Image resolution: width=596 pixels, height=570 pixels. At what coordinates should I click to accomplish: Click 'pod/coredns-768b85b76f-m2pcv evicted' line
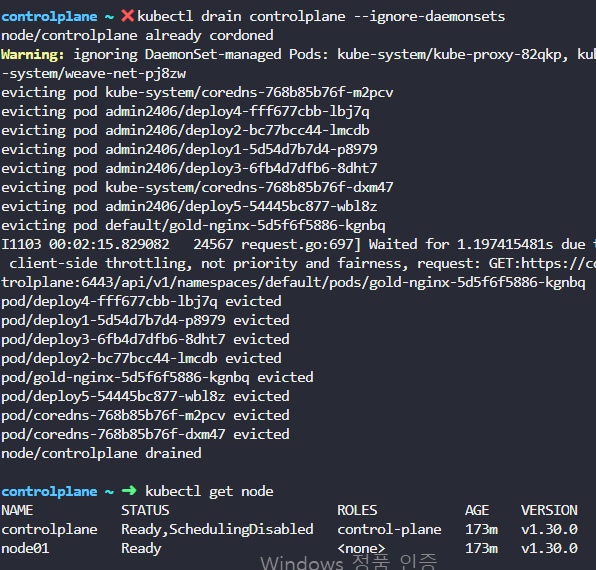[x=145, y=416]
